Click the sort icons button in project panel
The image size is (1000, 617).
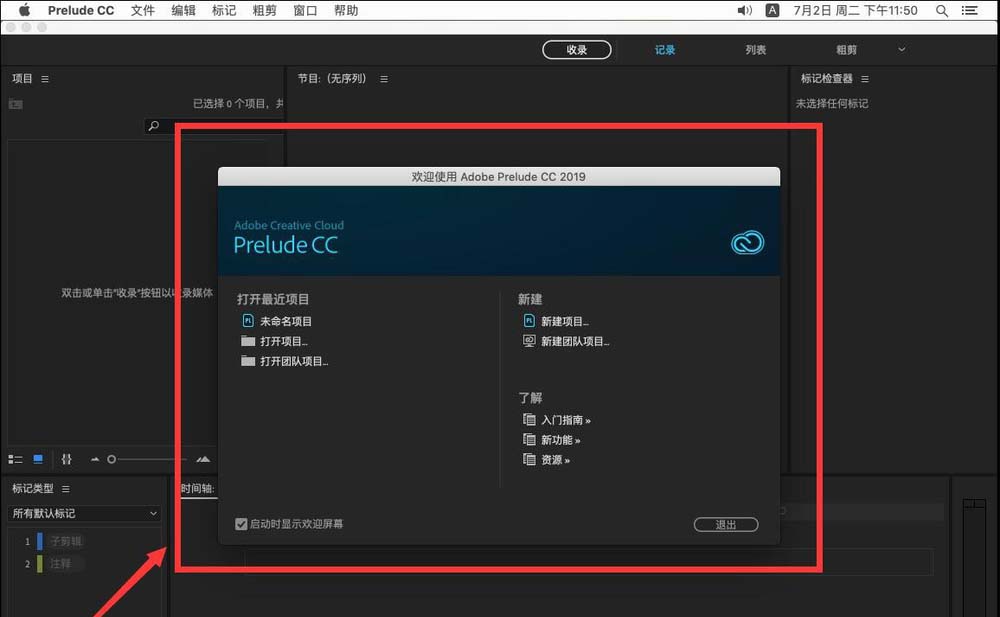tap(66, 459)
